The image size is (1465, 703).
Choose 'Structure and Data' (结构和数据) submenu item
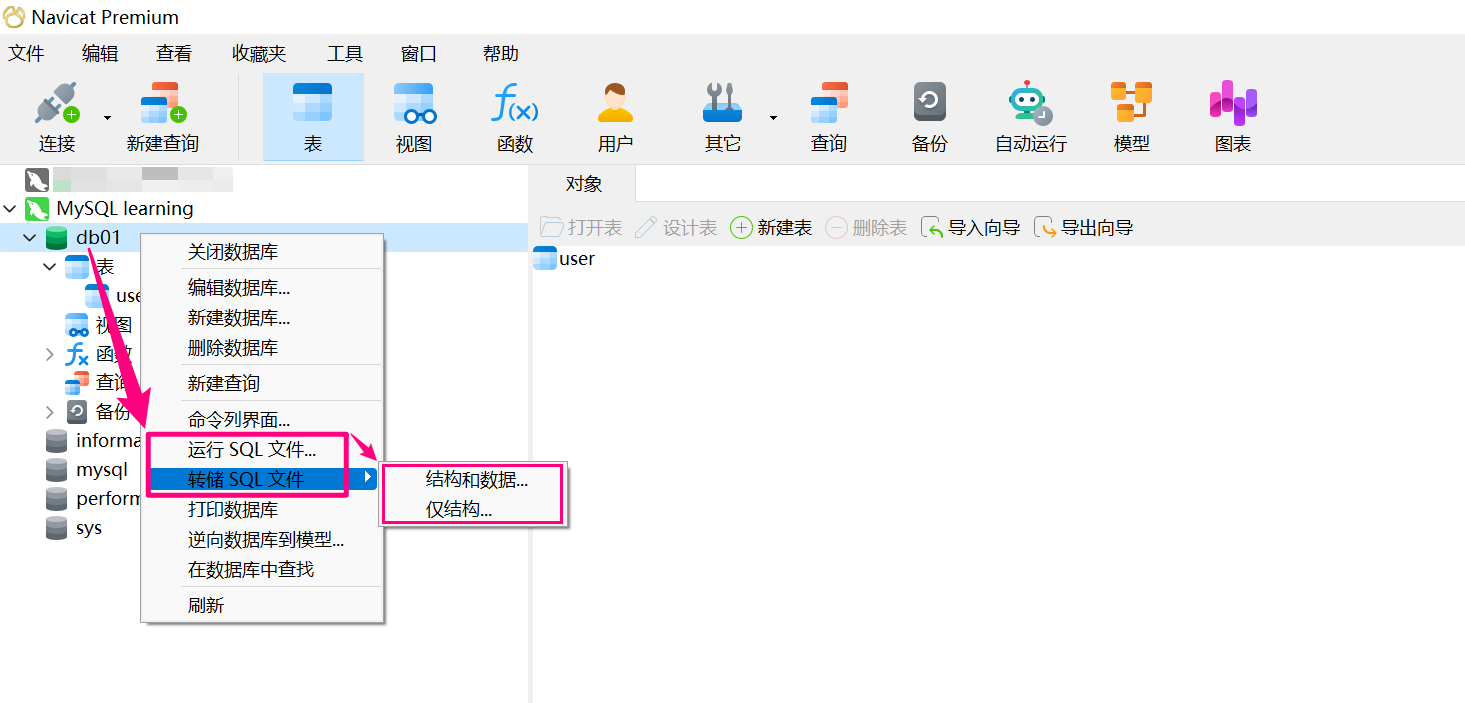476,480
